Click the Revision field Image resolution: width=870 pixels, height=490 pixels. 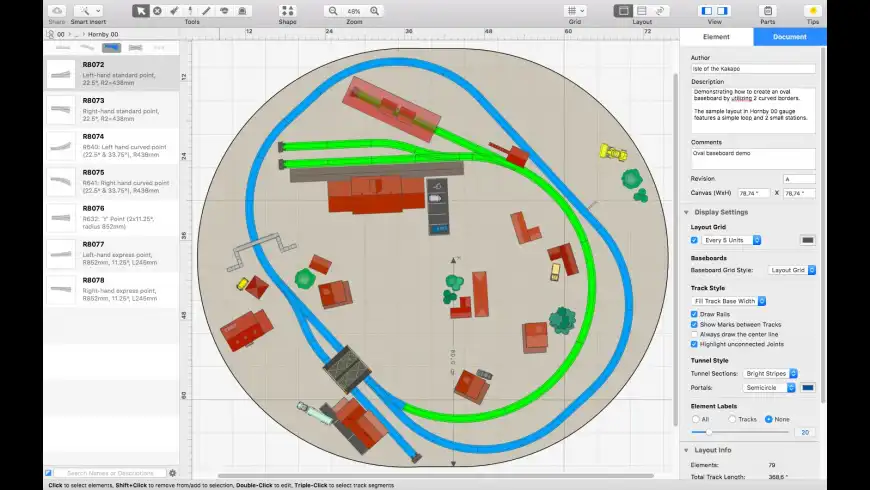[799, 179]
